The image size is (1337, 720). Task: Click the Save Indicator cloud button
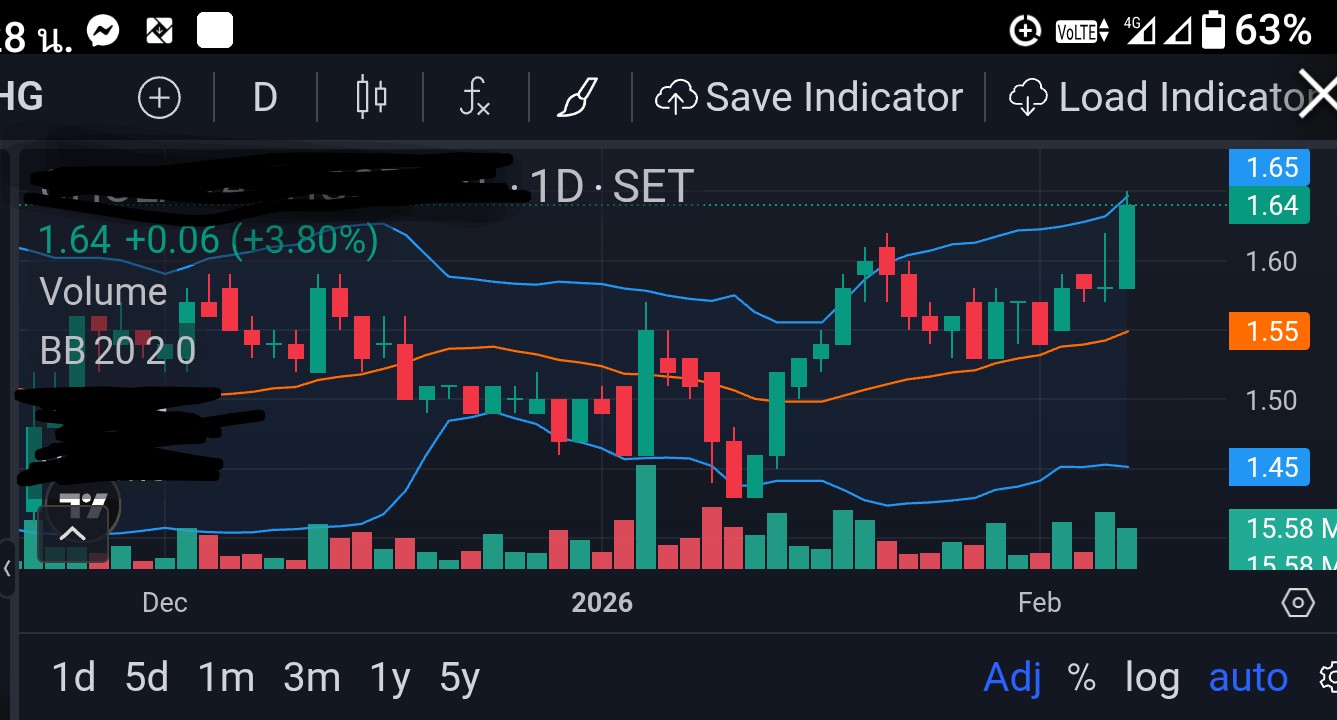pyautogui.click(x=808, y=98)
